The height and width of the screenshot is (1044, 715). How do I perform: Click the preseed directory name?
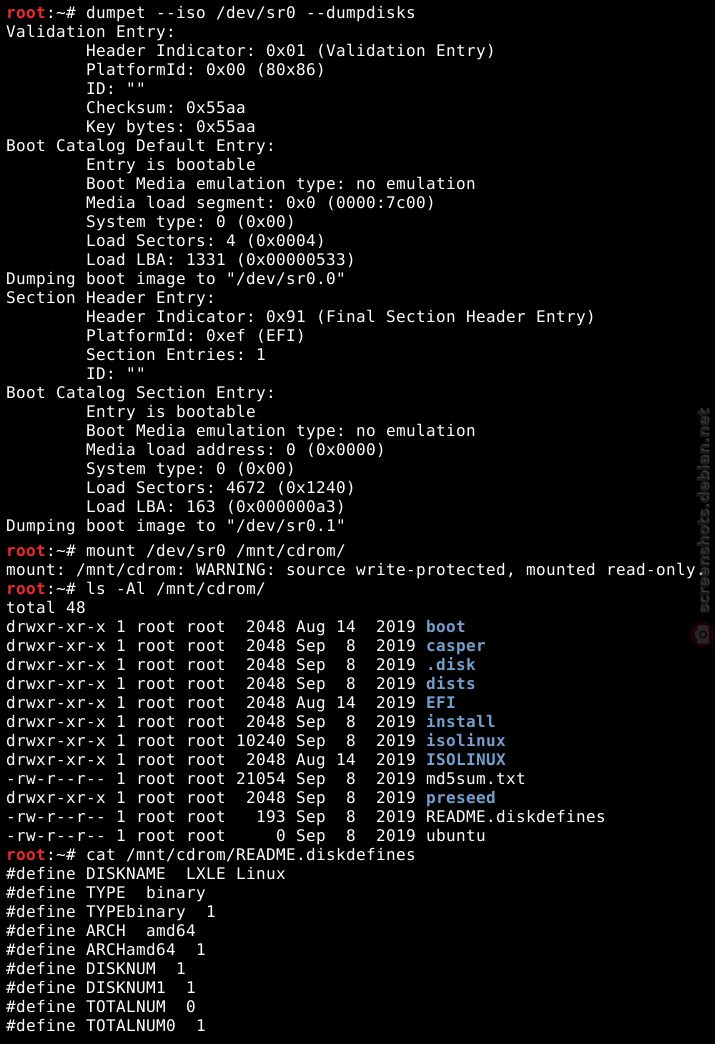[x=461, y=798]
